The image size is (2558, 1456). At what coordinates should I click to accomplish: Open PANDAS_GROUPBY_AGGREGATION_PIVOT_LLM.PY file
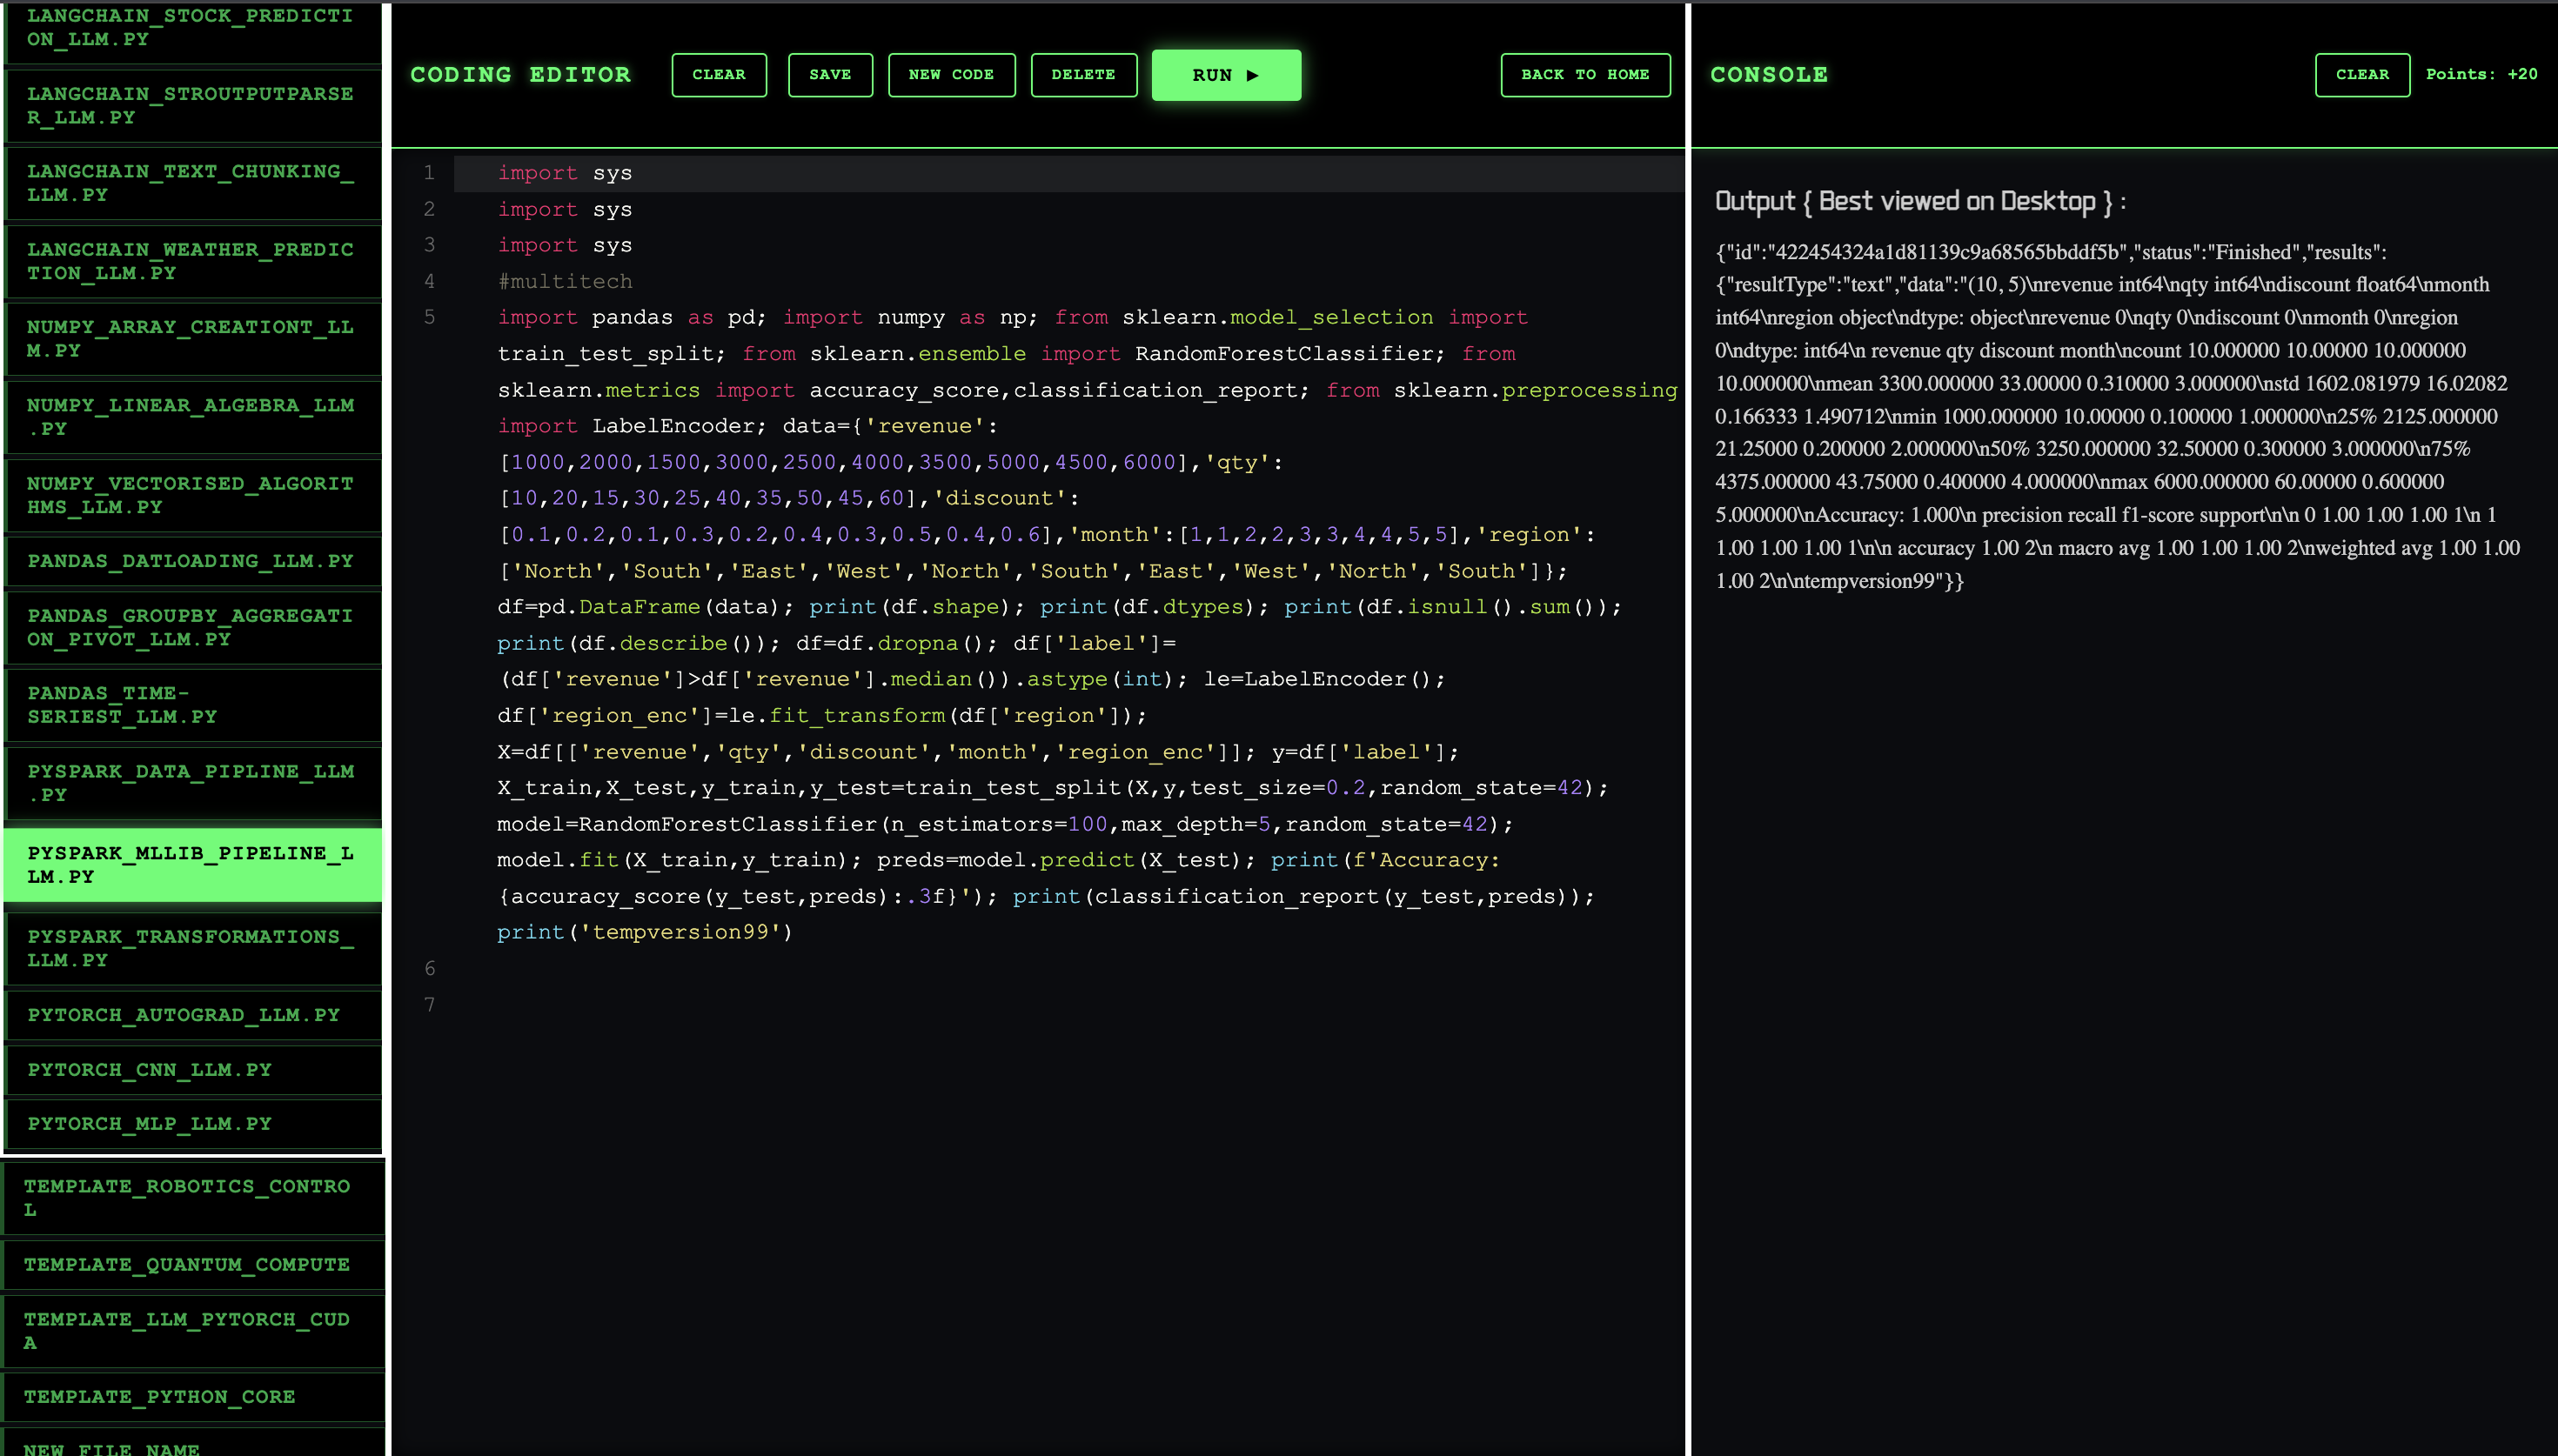193,628
